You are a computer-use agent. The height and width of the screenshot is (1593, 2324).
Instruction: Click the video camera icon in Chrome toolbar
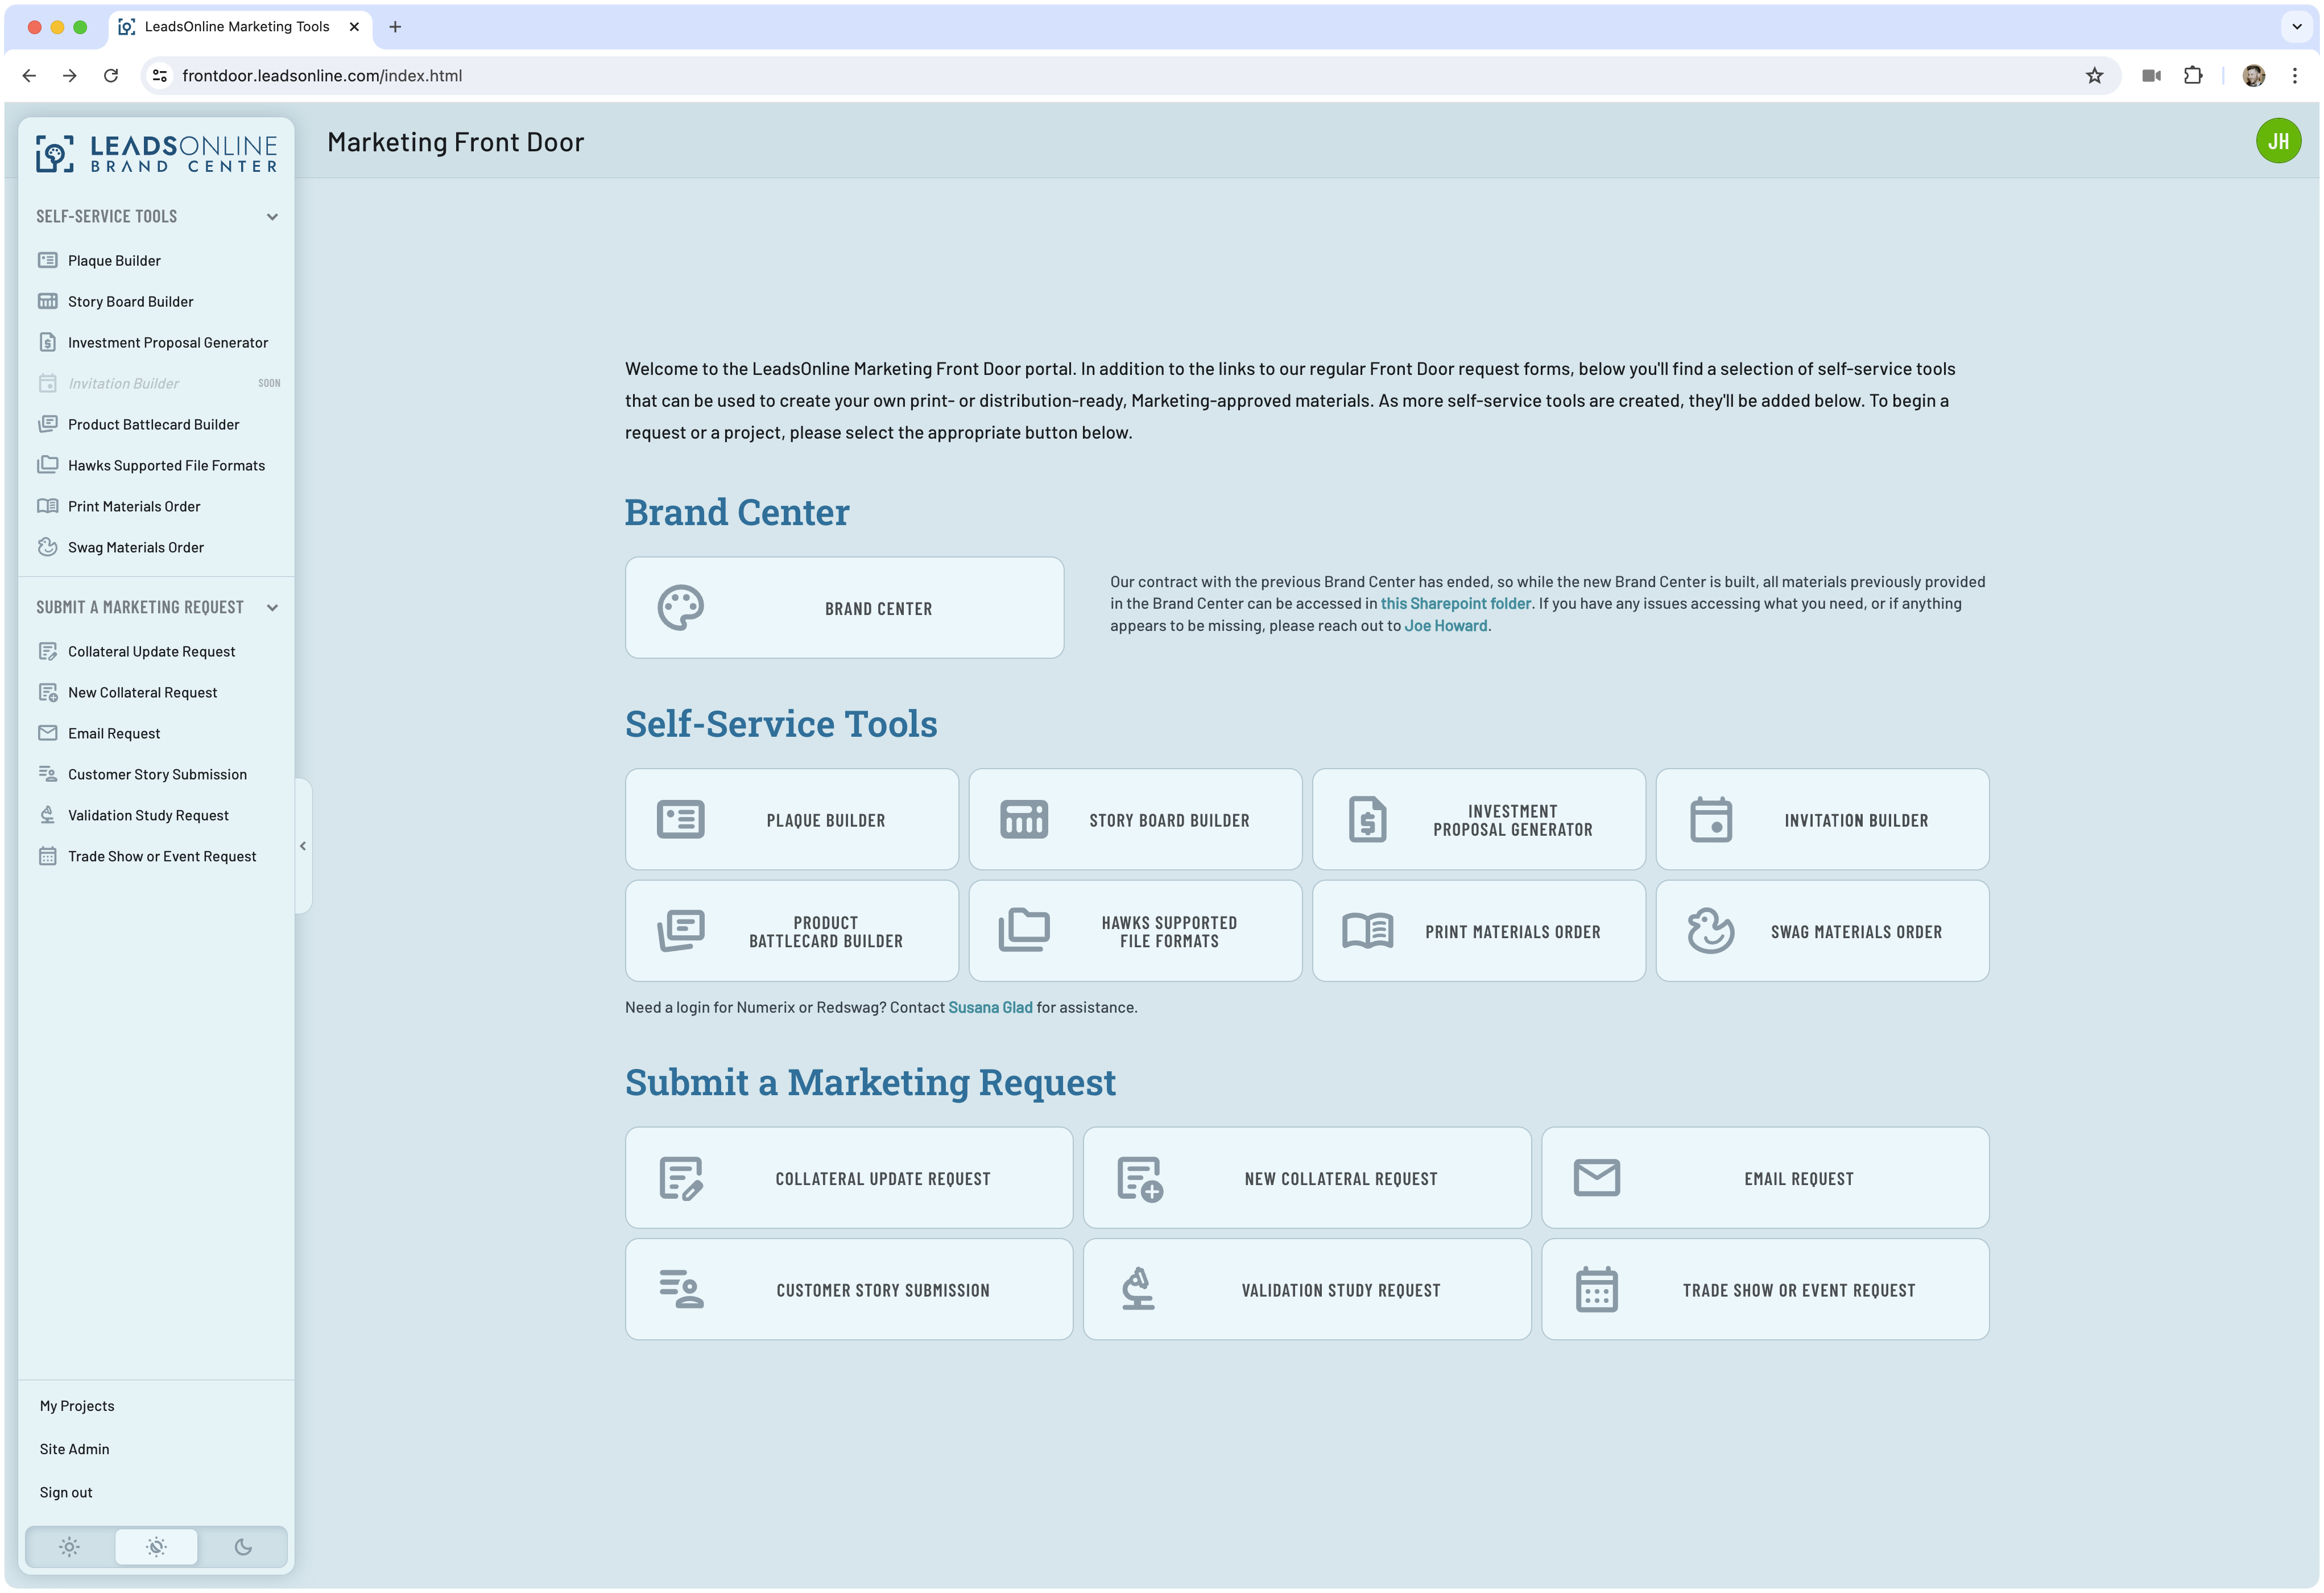pyautogui.click(x=2152, y=76)
